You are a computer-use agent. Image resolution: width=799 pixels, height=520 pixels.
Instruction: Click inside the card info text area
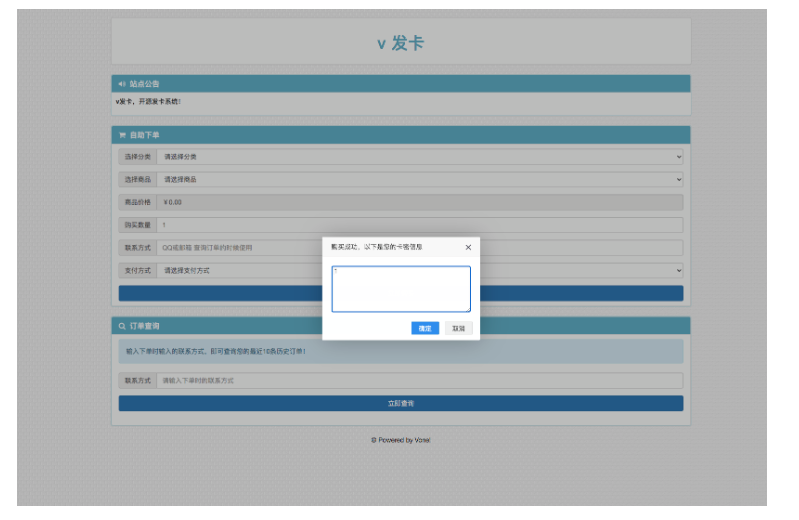point(400,289)
